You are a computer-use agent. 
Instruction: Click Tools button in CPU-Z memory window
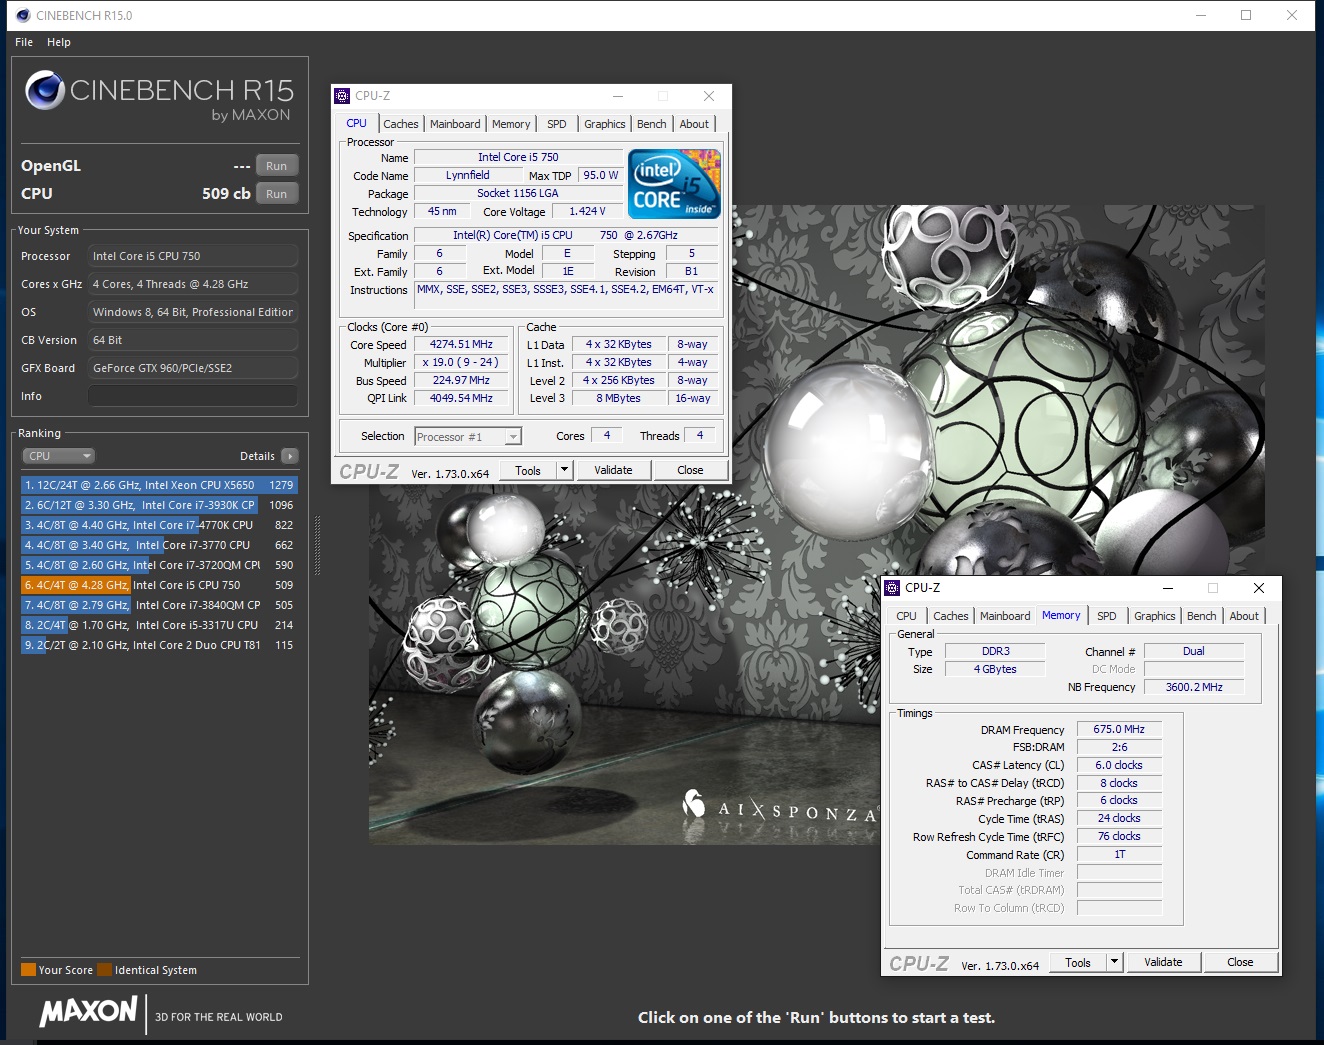1078,962
